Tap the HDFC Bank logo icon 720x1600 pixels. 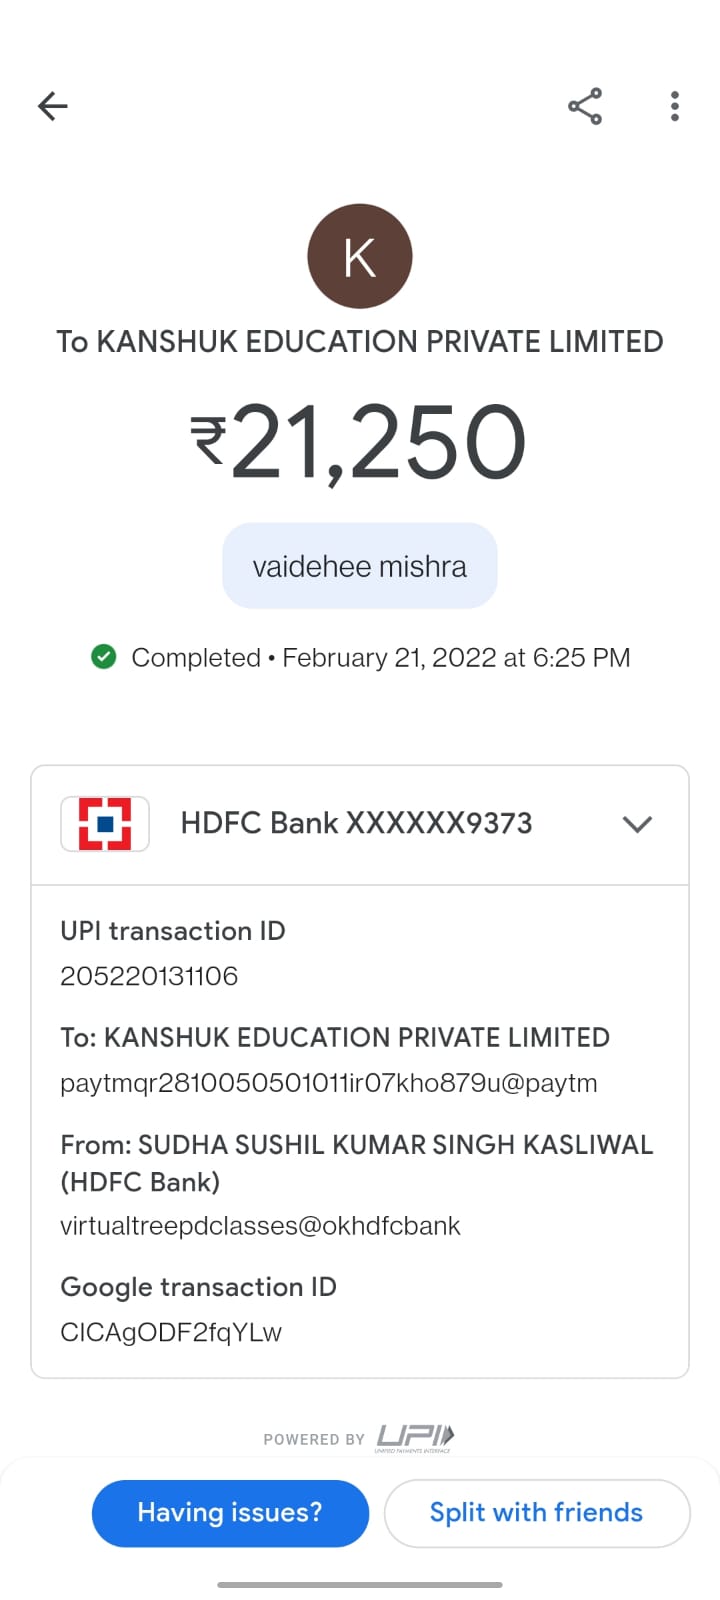pyautogui.click(x=105, y=824)
